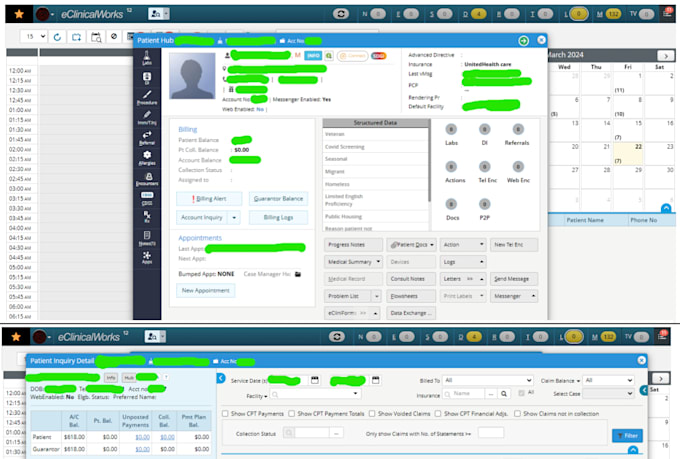The image size is (680, 459).
Task: Open the Rx sidebar icon
Action: tap(147, 216)
